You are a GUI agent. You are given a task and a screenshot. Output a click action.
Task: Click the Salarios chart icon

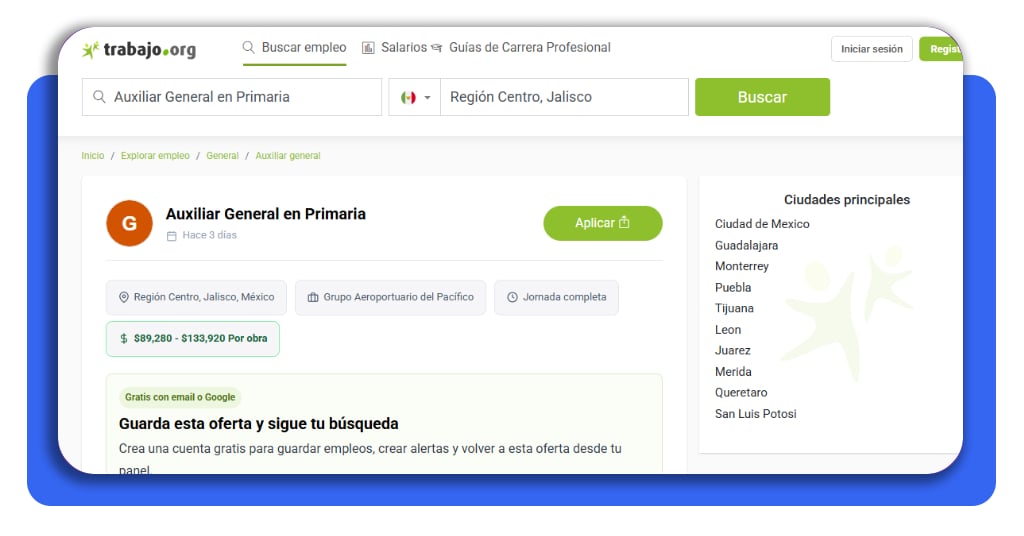click(368, 48)
